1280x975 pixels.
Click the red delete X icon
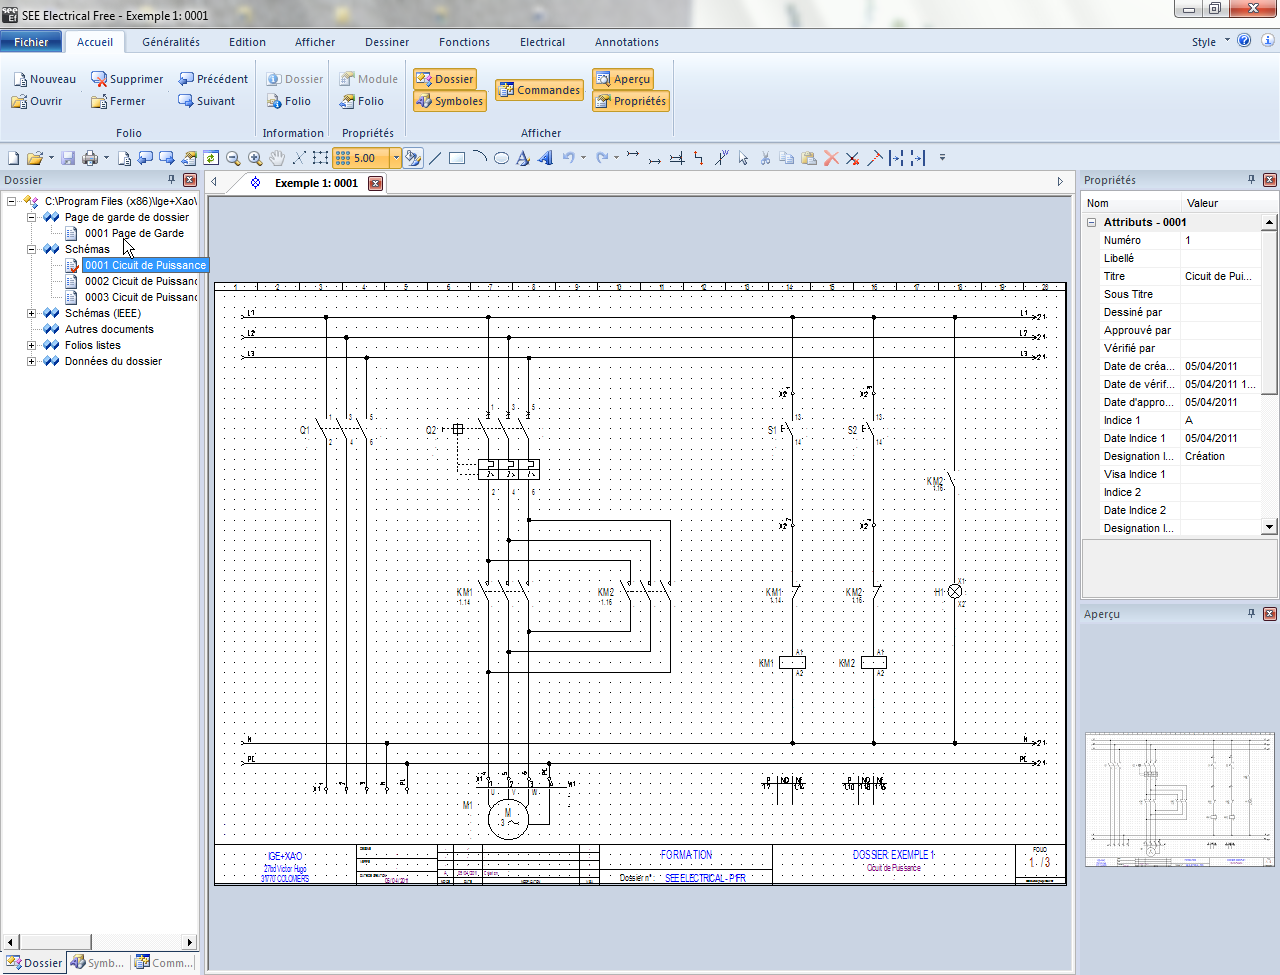pyautogui.click(x=831, y=158)
